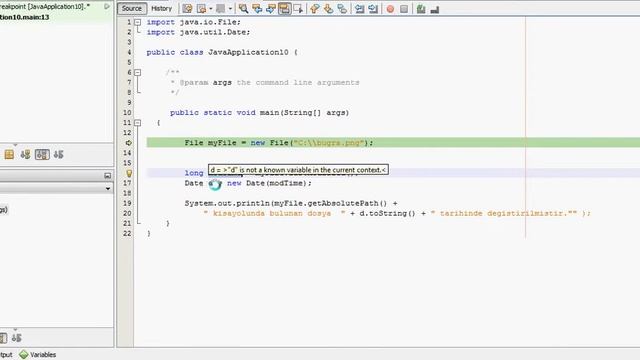Minimize the lower left panel
Screen dimensions: 640x360
tap(107, 176)
